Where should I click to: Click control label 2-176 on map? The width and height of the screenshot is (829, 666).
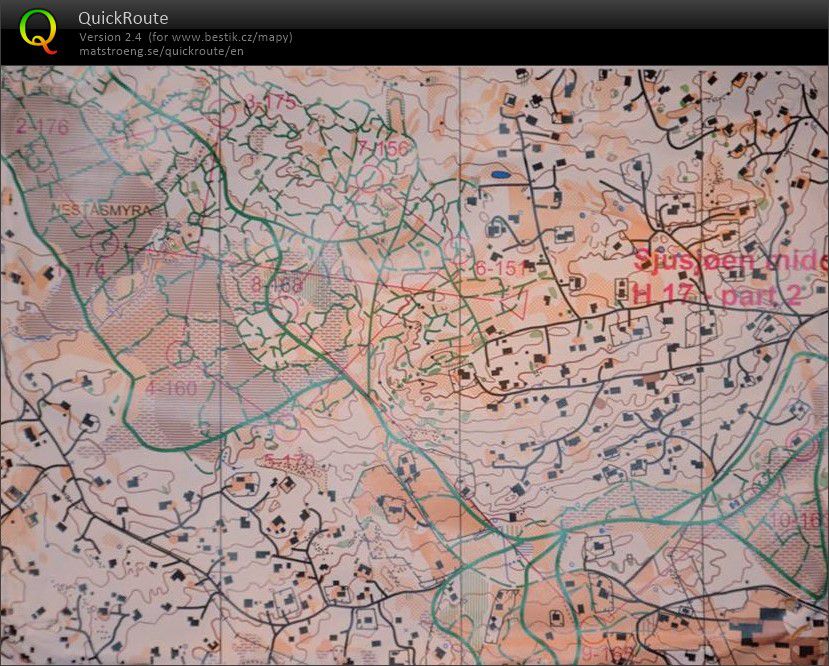(x=43, y=127)
